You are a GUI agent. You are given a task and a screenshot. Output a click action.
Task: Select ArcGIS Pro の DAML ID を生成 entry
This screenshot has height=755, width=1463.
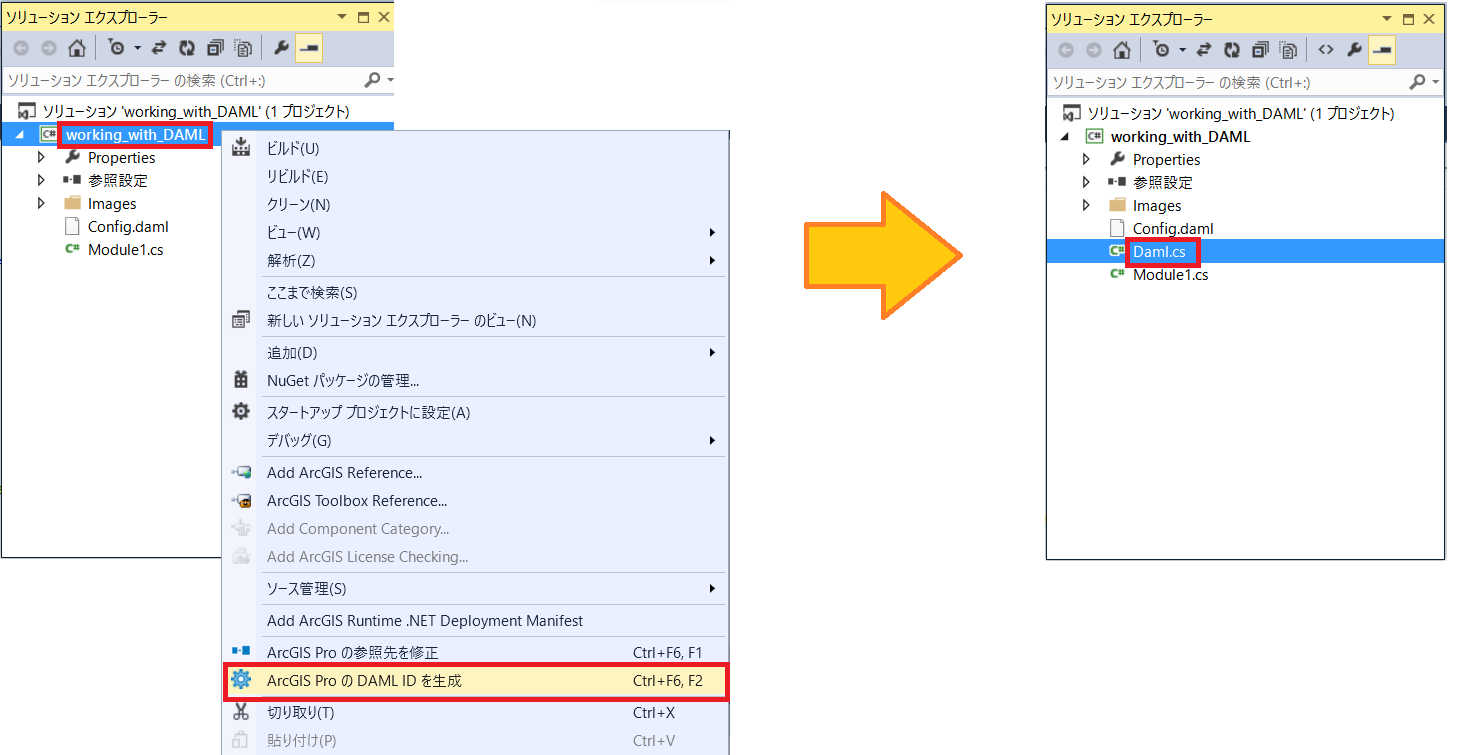click(x=475, y=680)
